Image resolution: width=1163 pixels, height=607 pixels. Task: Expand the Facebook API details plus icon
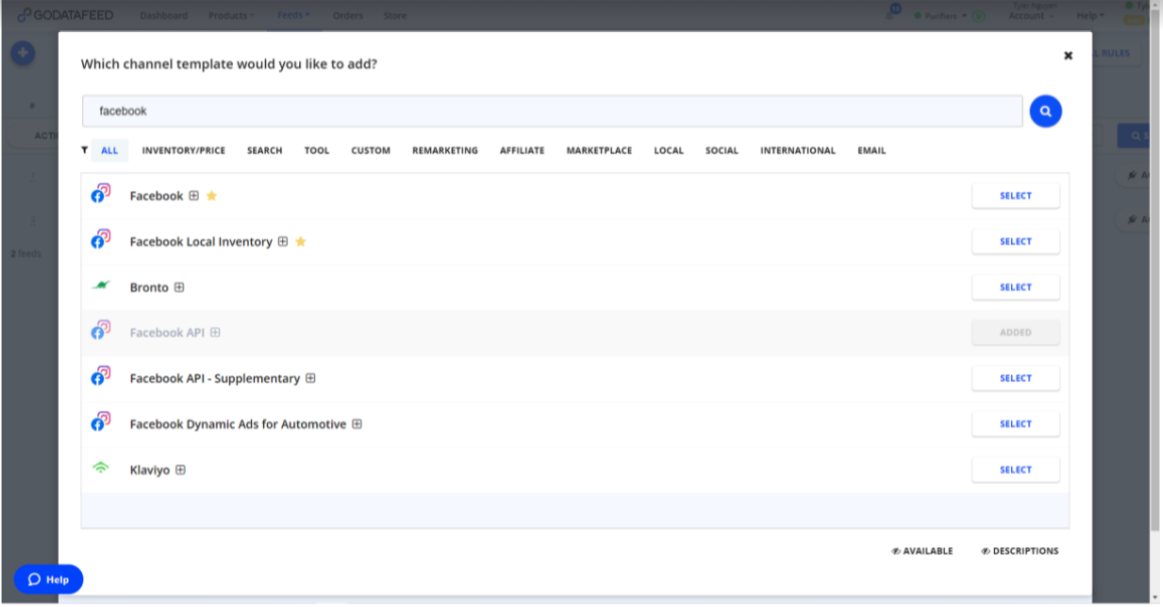215,332
